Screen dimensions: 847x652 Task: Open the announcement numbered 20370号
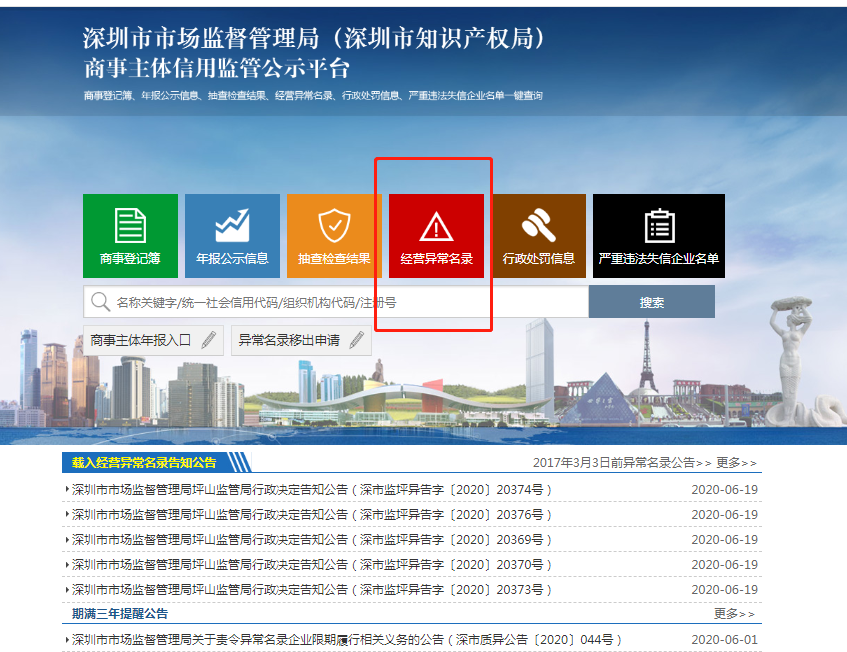point(311,564)
